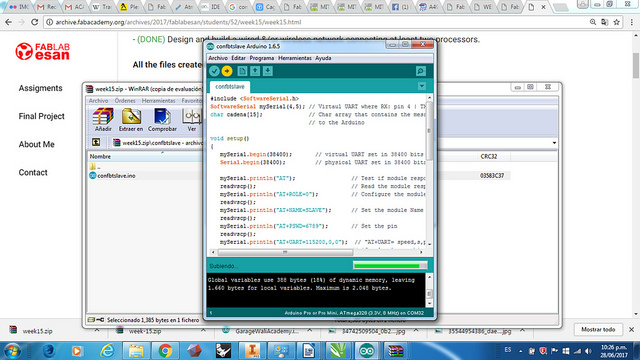Select confbtslave.ino file in WinRAR list
Image resolution: width=640 pixels, height=360 pixels.
[x=116, y=176]
